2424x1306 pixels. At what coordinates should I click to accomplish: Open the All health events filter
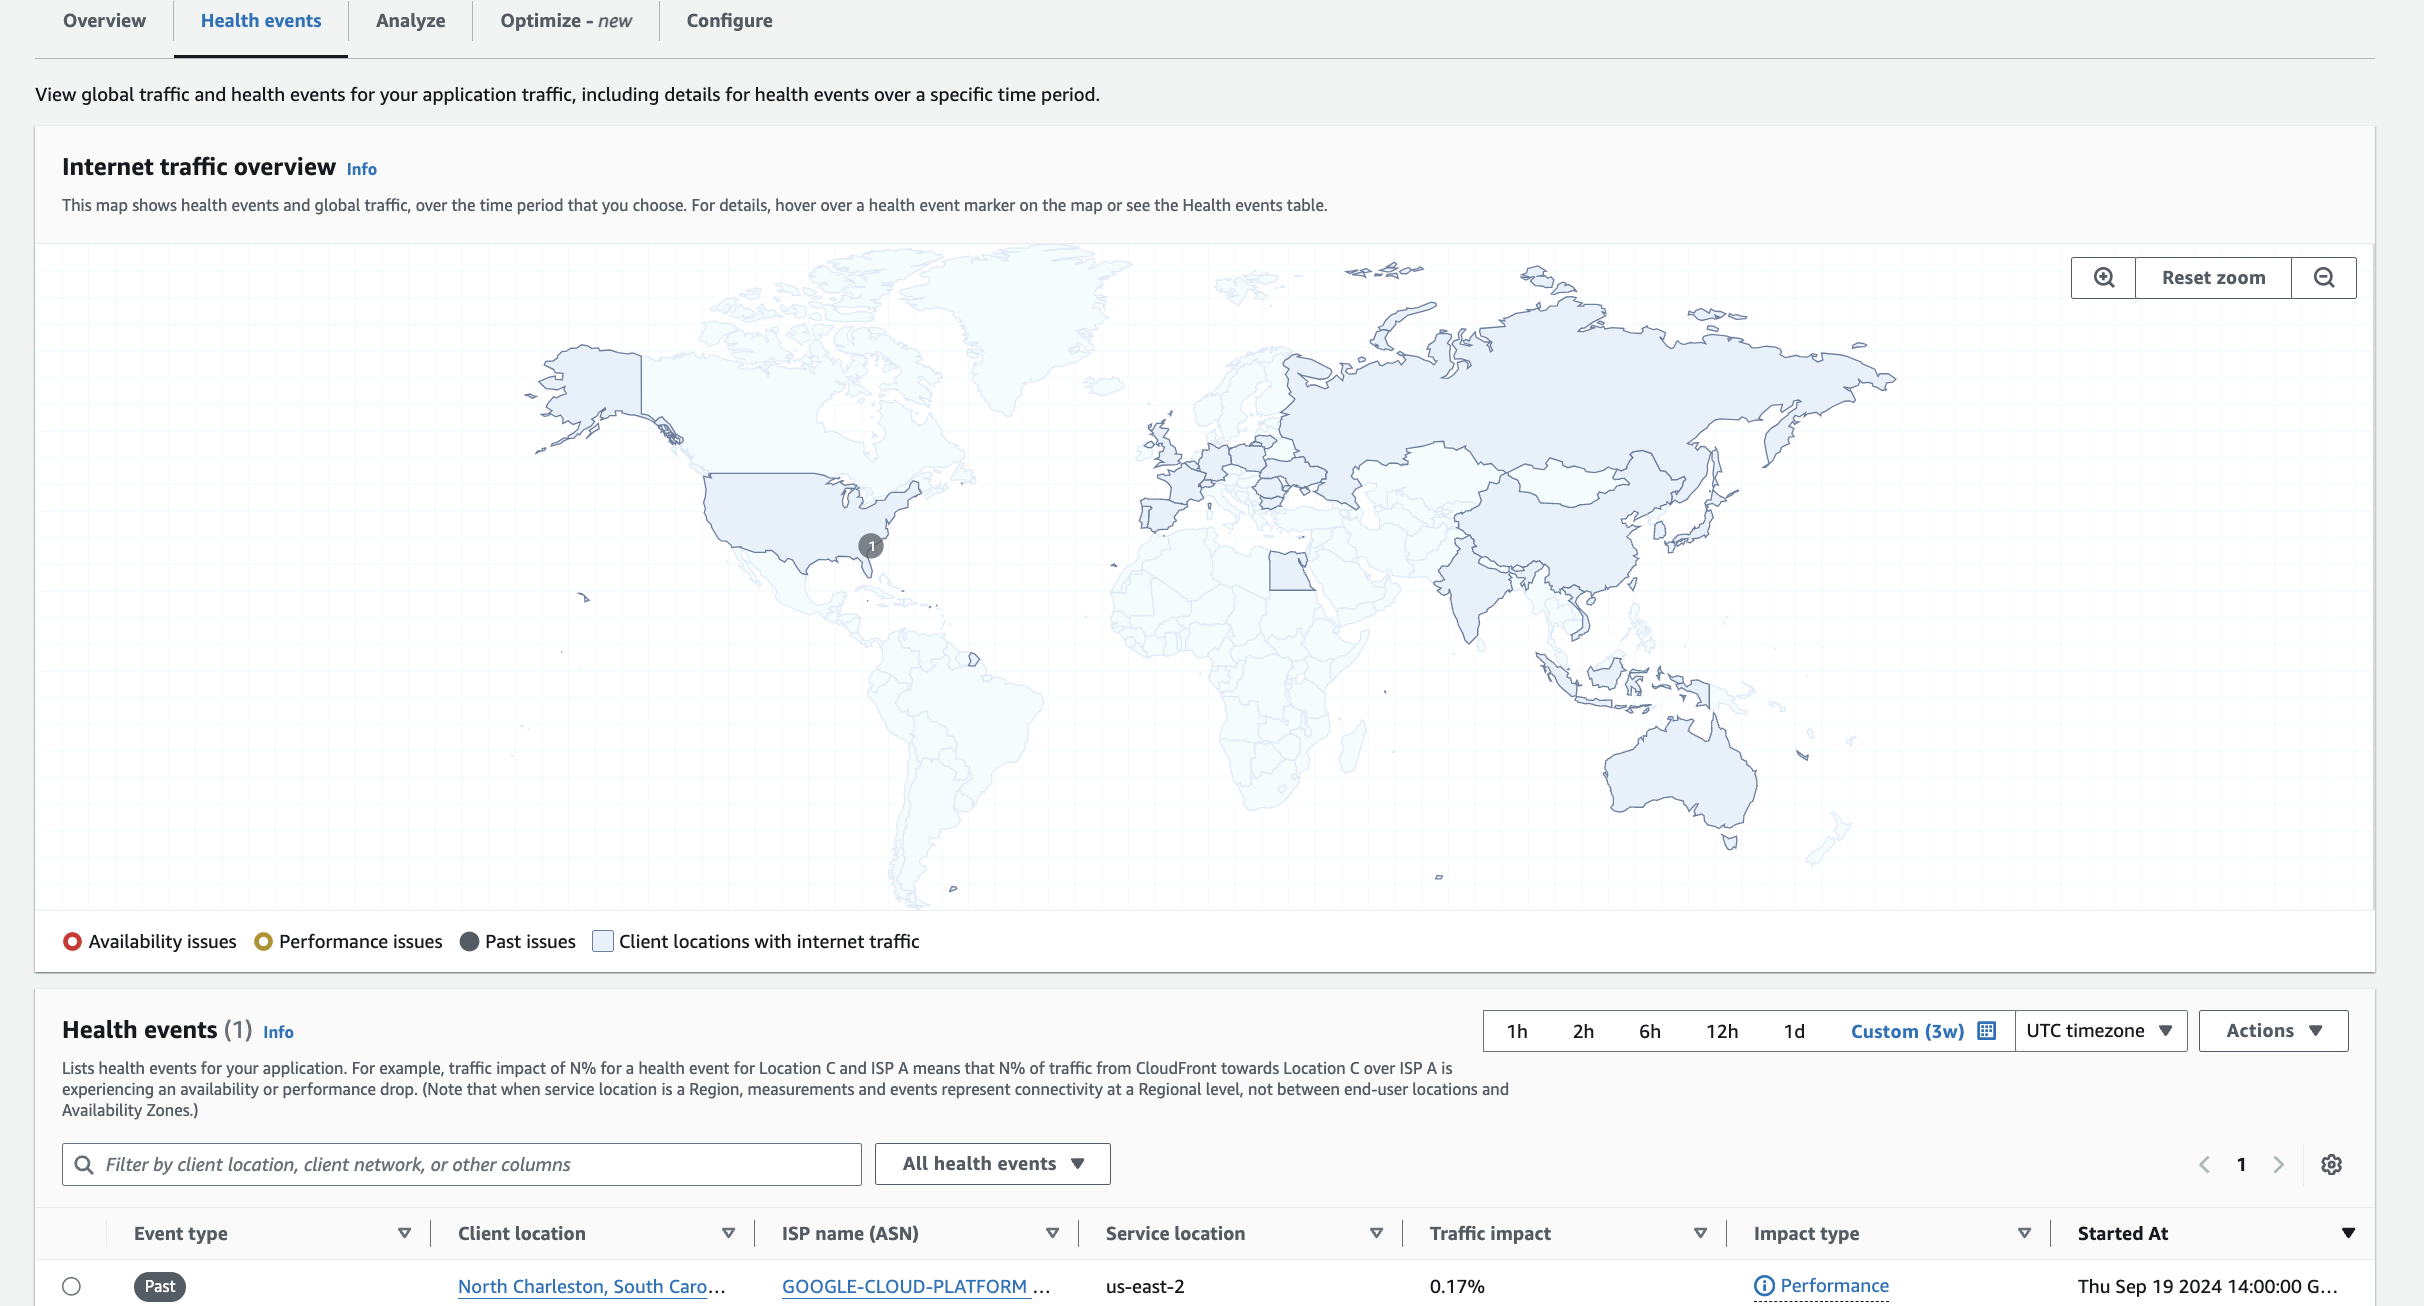pos(992,1164)
